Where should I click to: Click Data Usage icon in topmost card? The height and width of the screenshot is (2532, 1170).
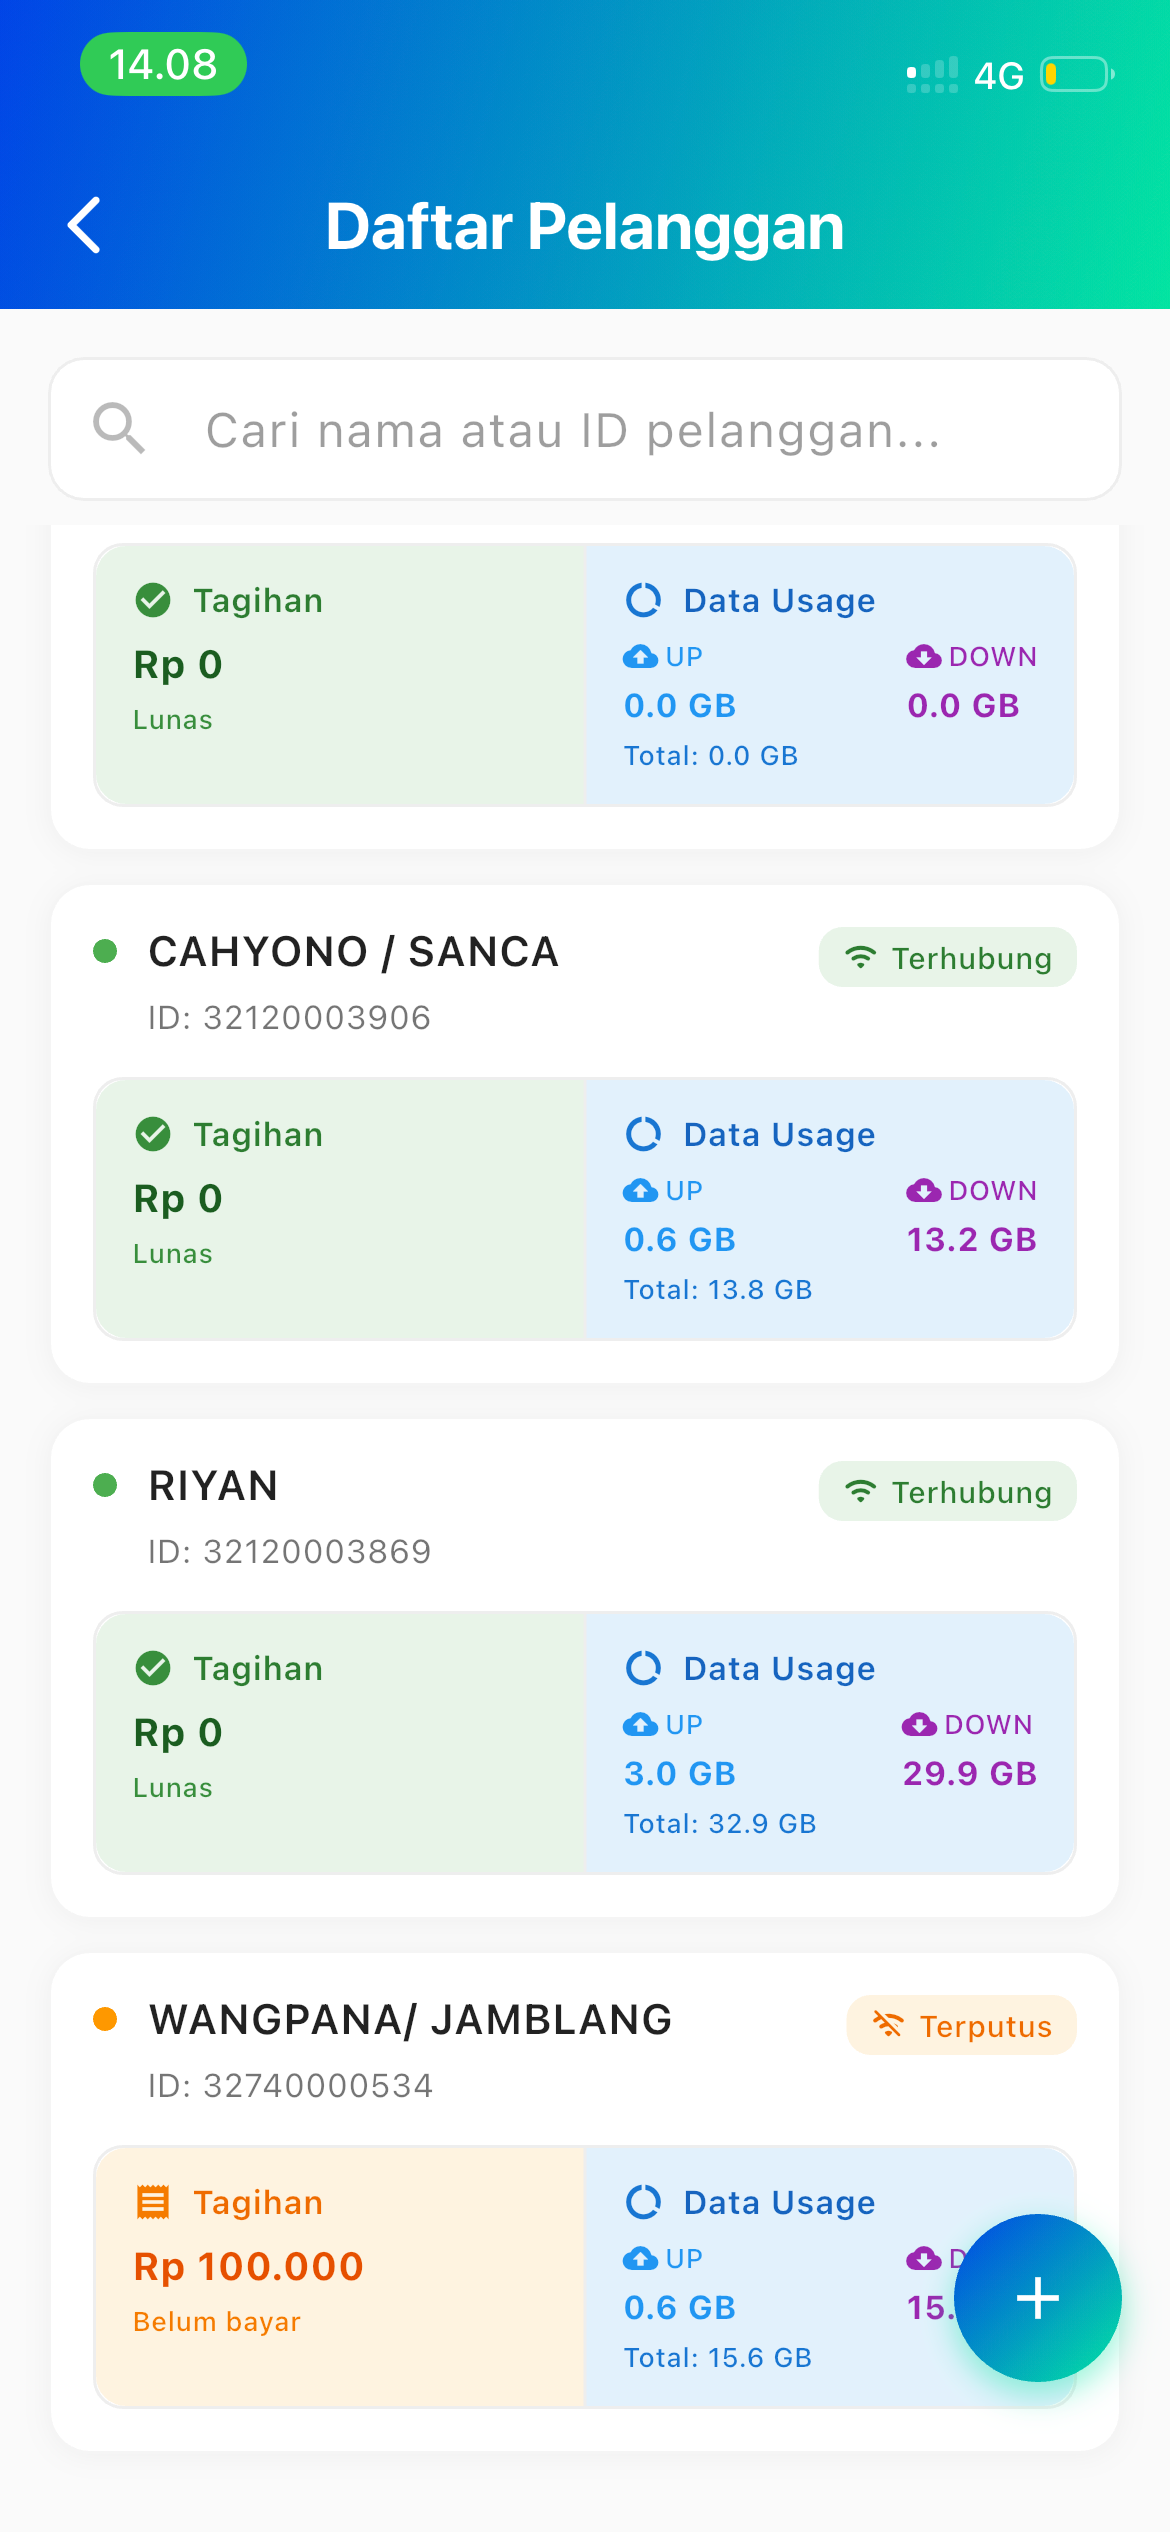point(643,600)
